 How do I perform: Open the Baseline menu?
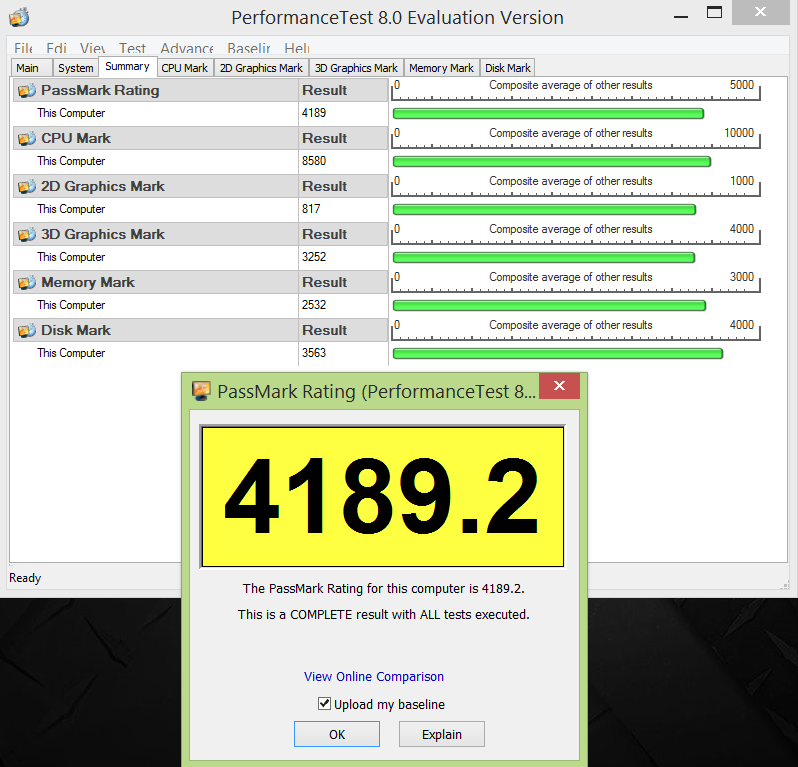tap(249, 48)
